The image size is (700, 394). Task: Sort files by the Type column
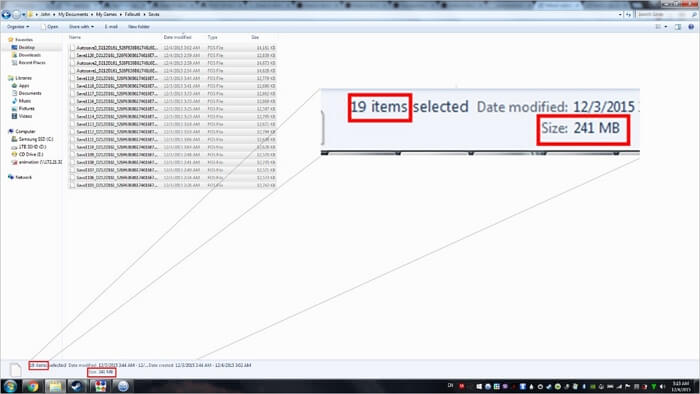pyautogui.click(x=212, y=37)
